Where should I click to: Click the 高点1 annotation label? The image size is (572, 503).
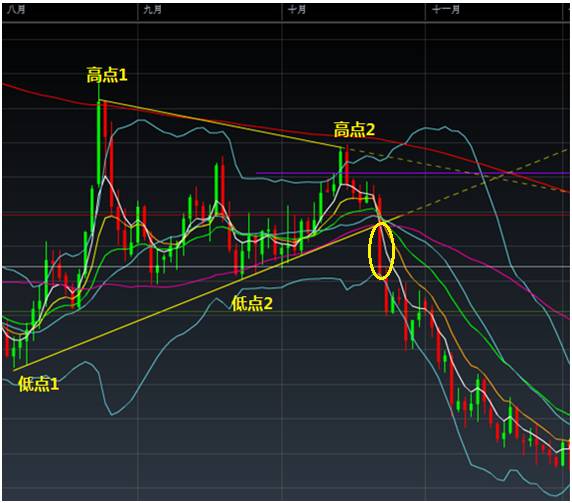pos(107,75)
